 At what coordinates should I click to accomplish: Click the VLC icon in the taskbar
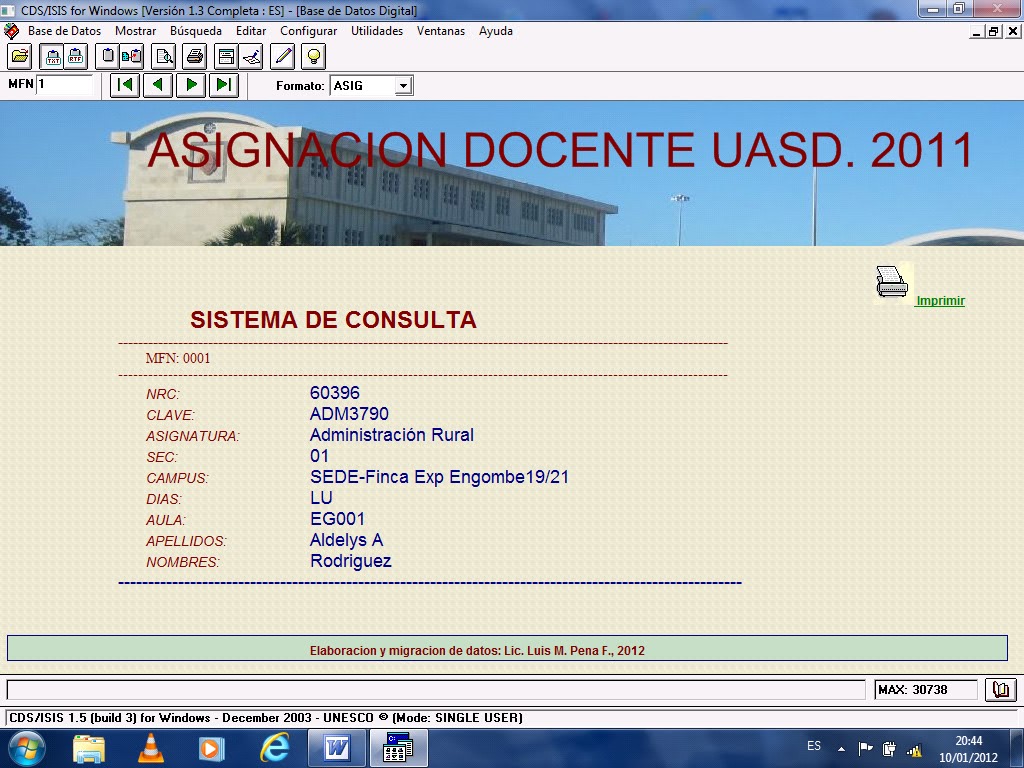tap(152, 747)
